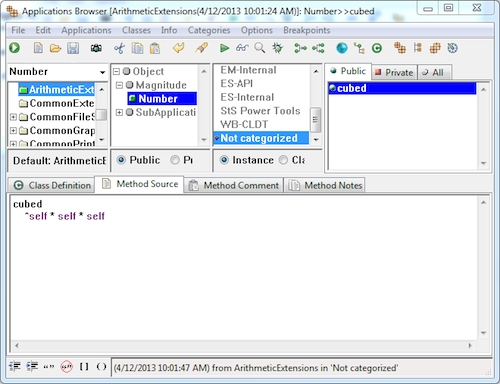The height and width of the screenshot is (384, 500).
Task: Expand the CommonGraphics application folder
Action: (13, 130)
